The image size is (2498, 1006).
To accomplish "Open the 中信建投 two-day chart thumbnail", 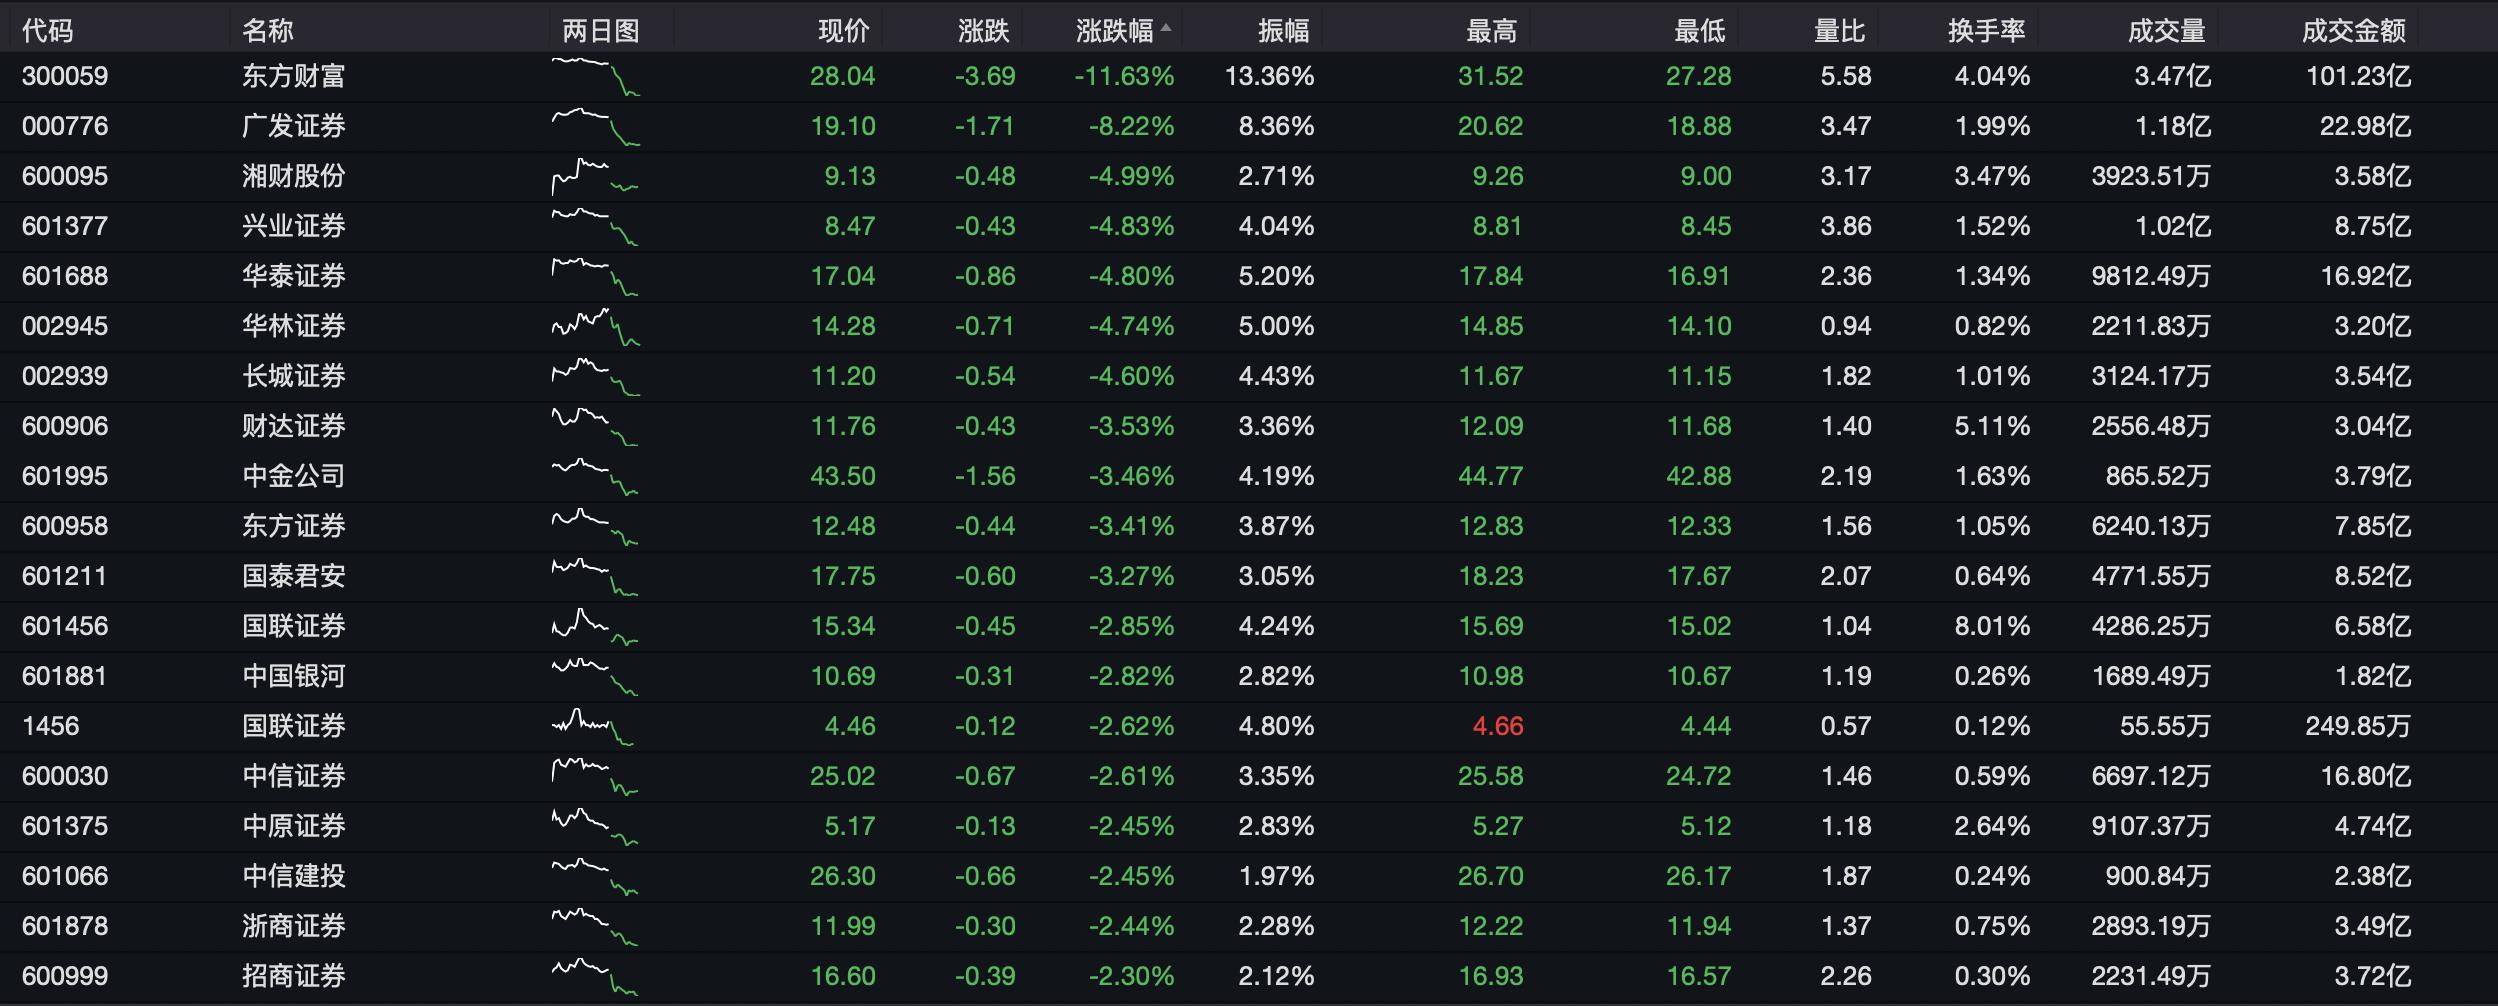I will click(595, 877).
